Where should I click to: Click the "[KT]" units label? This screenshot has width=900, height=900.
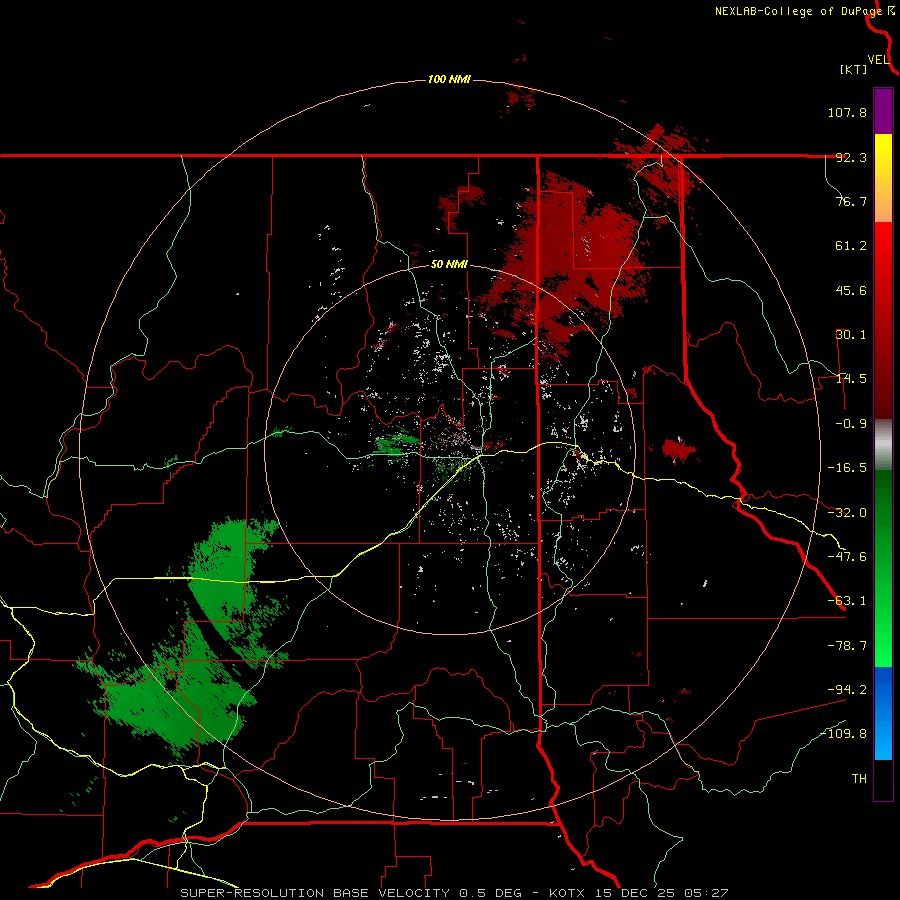pos(854,69)
